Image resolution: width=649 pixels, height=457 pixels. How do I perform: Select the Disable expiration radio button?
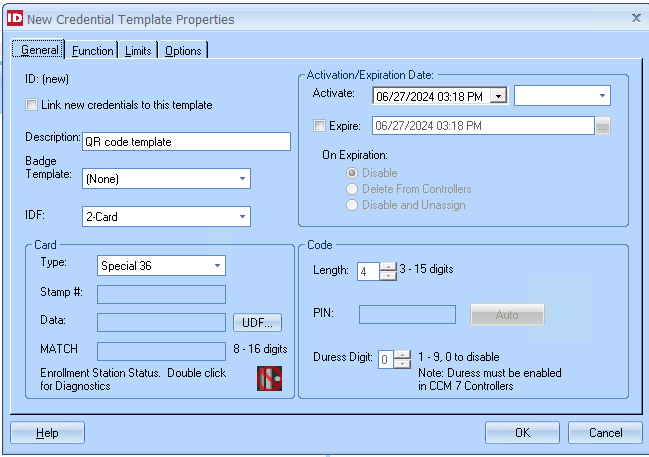[x=352, y=173]
